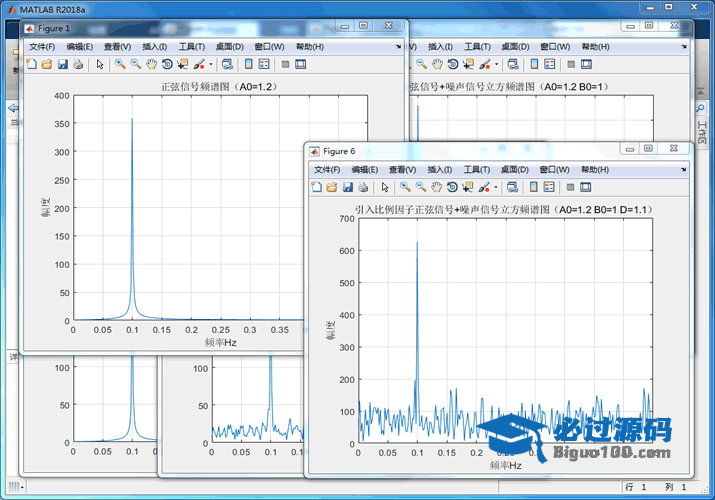The height and width of the screenshot is (500, 715).
Task: Expand brush options dropdown arrow in Figure 6
Action: click(495, 187)
